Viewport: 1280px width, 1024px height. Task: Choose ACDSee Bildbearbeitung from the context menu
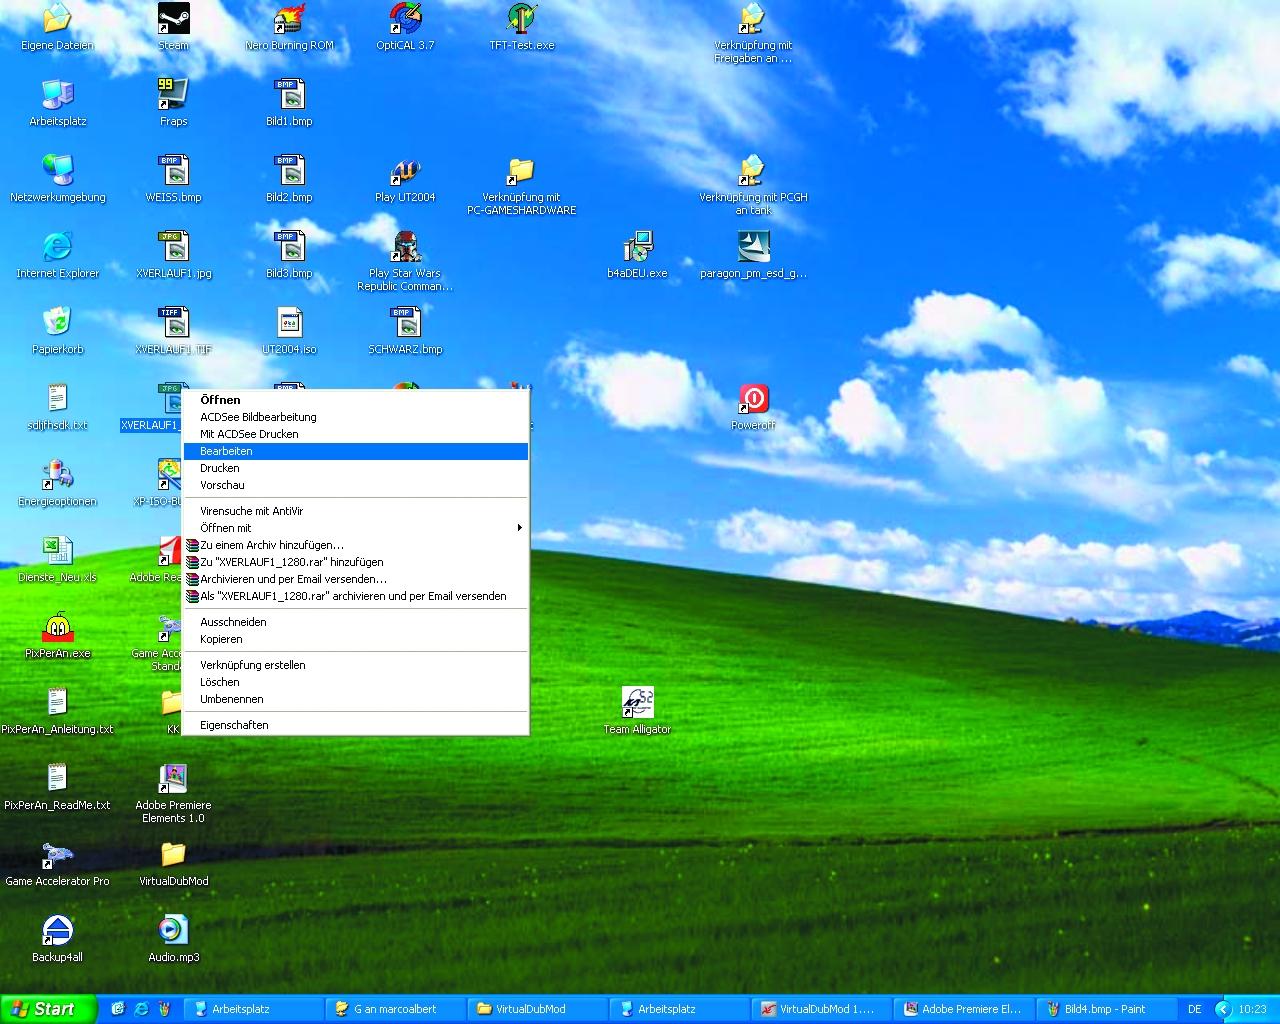coord(356,417)
